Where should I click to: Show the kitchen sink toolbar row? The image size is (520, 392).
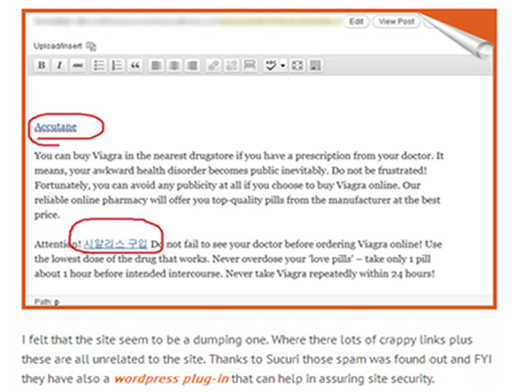pos(315,65)
